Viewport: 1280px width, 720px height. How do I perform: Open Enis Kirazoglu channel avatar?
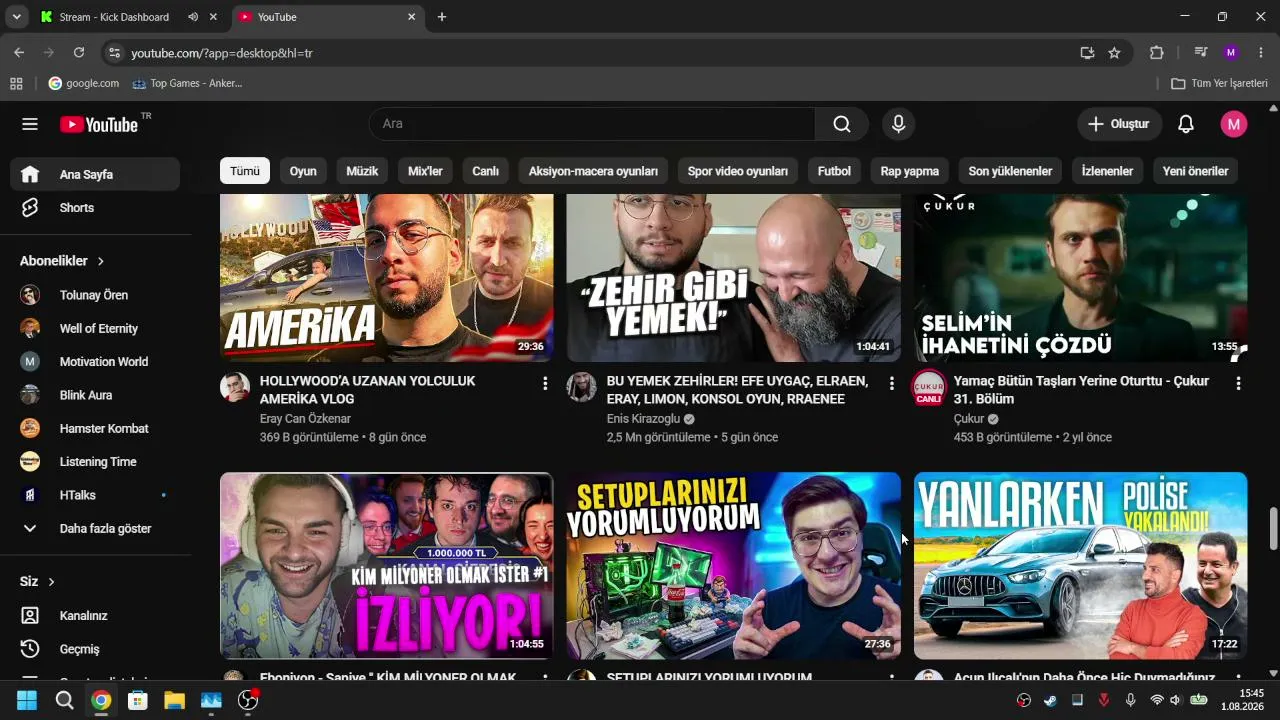(x=582, y=387)
